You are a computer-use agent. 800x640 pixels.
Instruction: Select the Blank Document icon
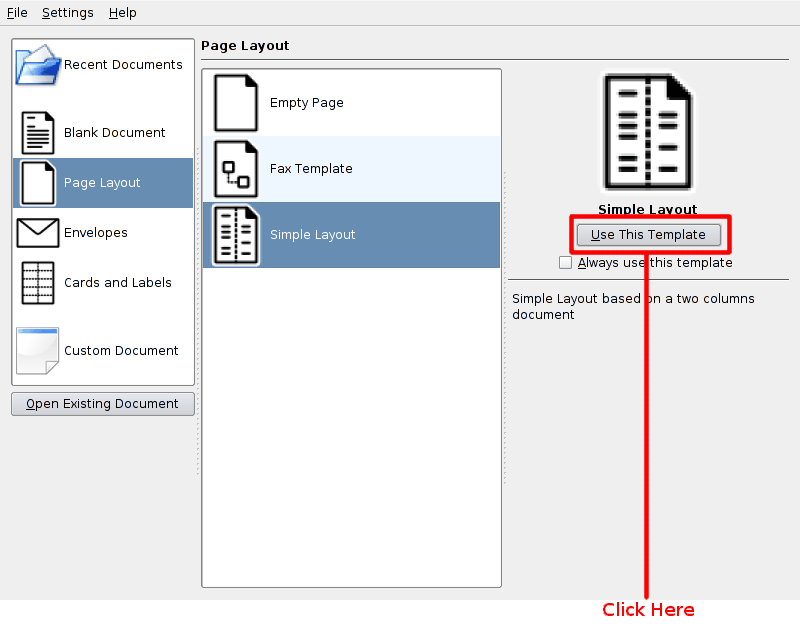point(38,133)
